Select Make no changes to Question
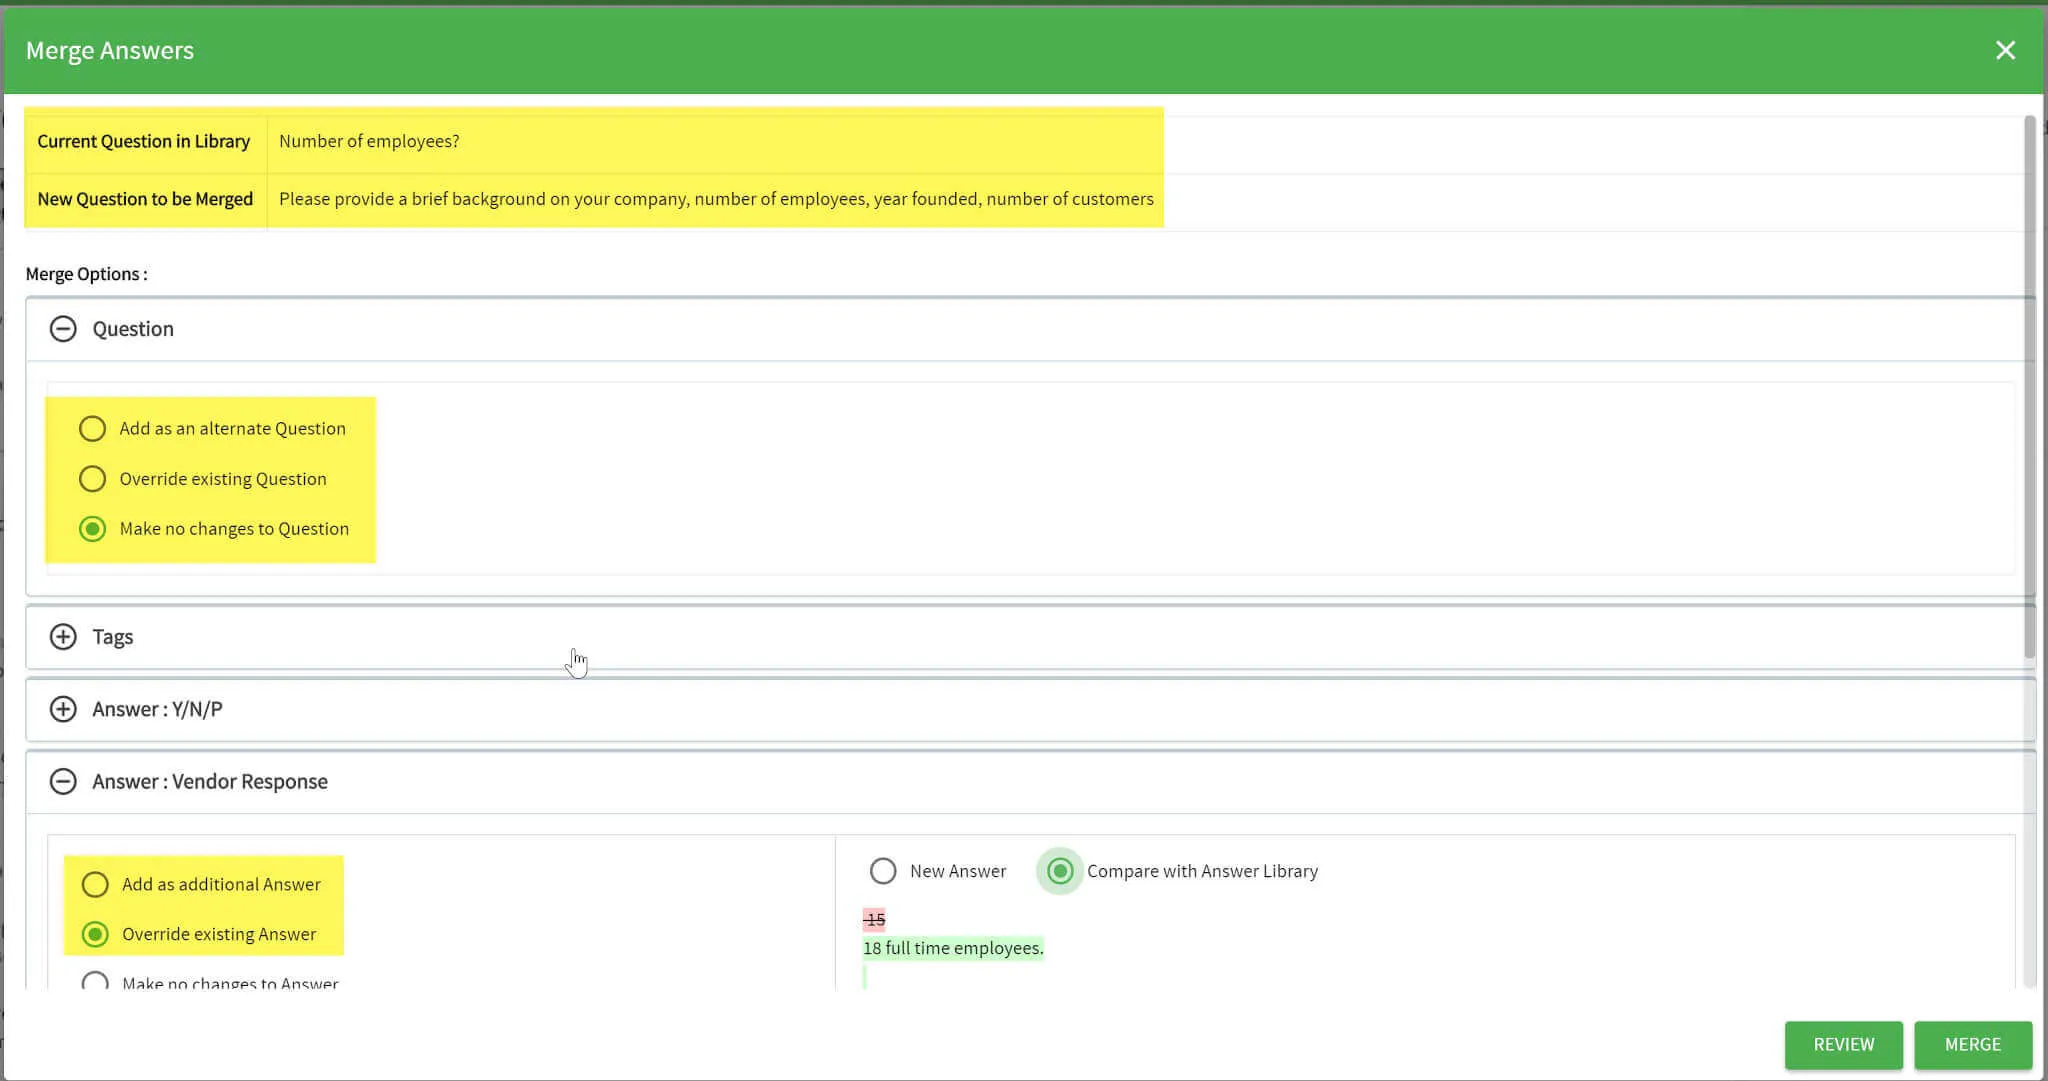The width and height of the screenshot is (2048, 1081). point(93,529)
